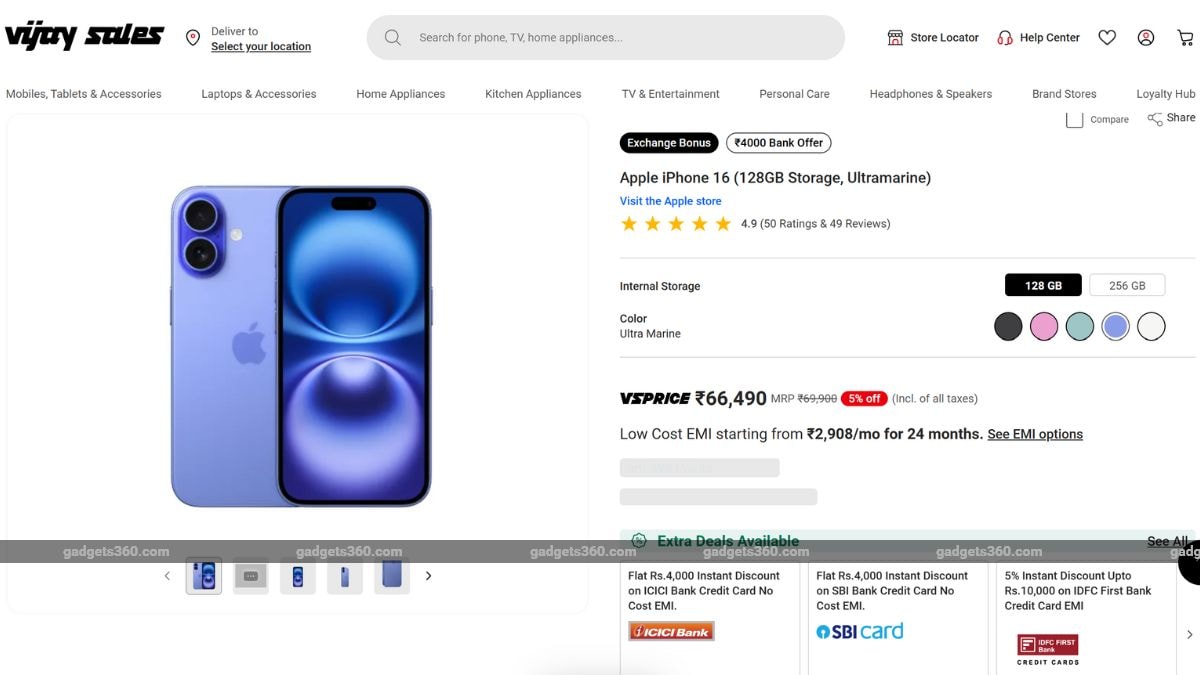Screen dimensions: 1200x675
Task: Collapse the thumbnail carousel with the left arrow
Action: coord(167,576)
